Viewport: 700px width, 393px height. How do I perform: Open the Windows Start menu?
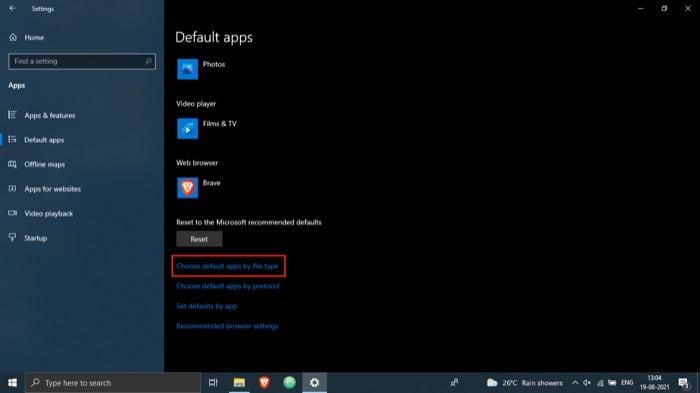click(x=12, y=383)
